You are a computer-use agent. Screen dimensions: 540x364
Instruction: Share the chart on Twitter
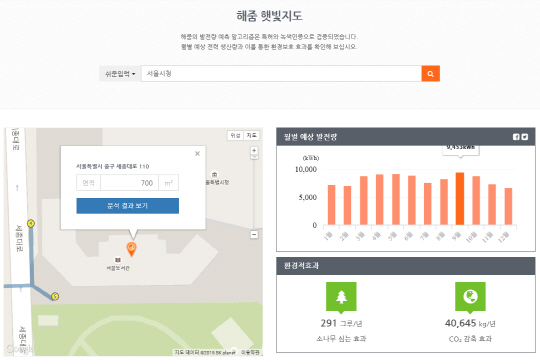tap(525, 137)
